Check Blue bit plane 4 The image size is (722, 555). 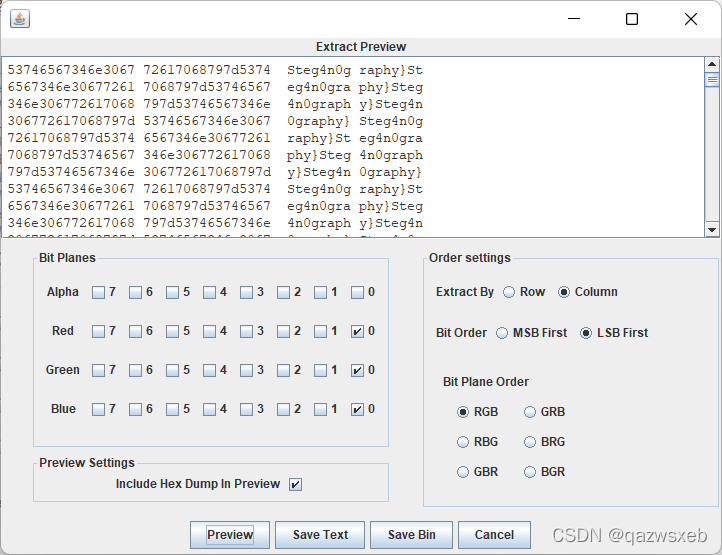pyautogui.click(x=210, y=409)
